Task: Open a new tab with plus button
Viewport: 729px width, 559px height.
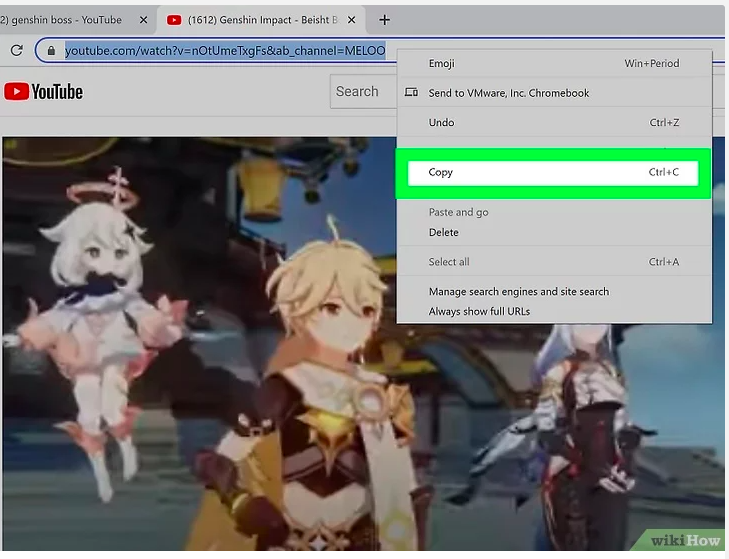Action: [x=384, y=20]
